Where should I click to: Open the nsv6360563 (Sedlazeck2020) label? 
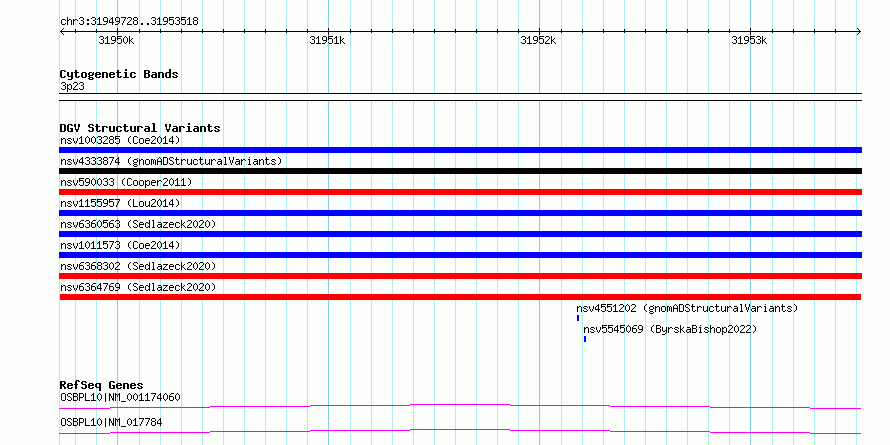click(138, 224)
